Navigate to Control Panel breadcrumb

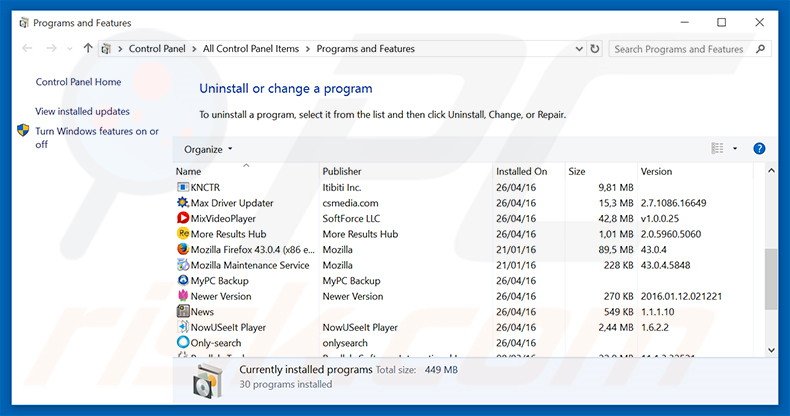(x=157, y=49)
